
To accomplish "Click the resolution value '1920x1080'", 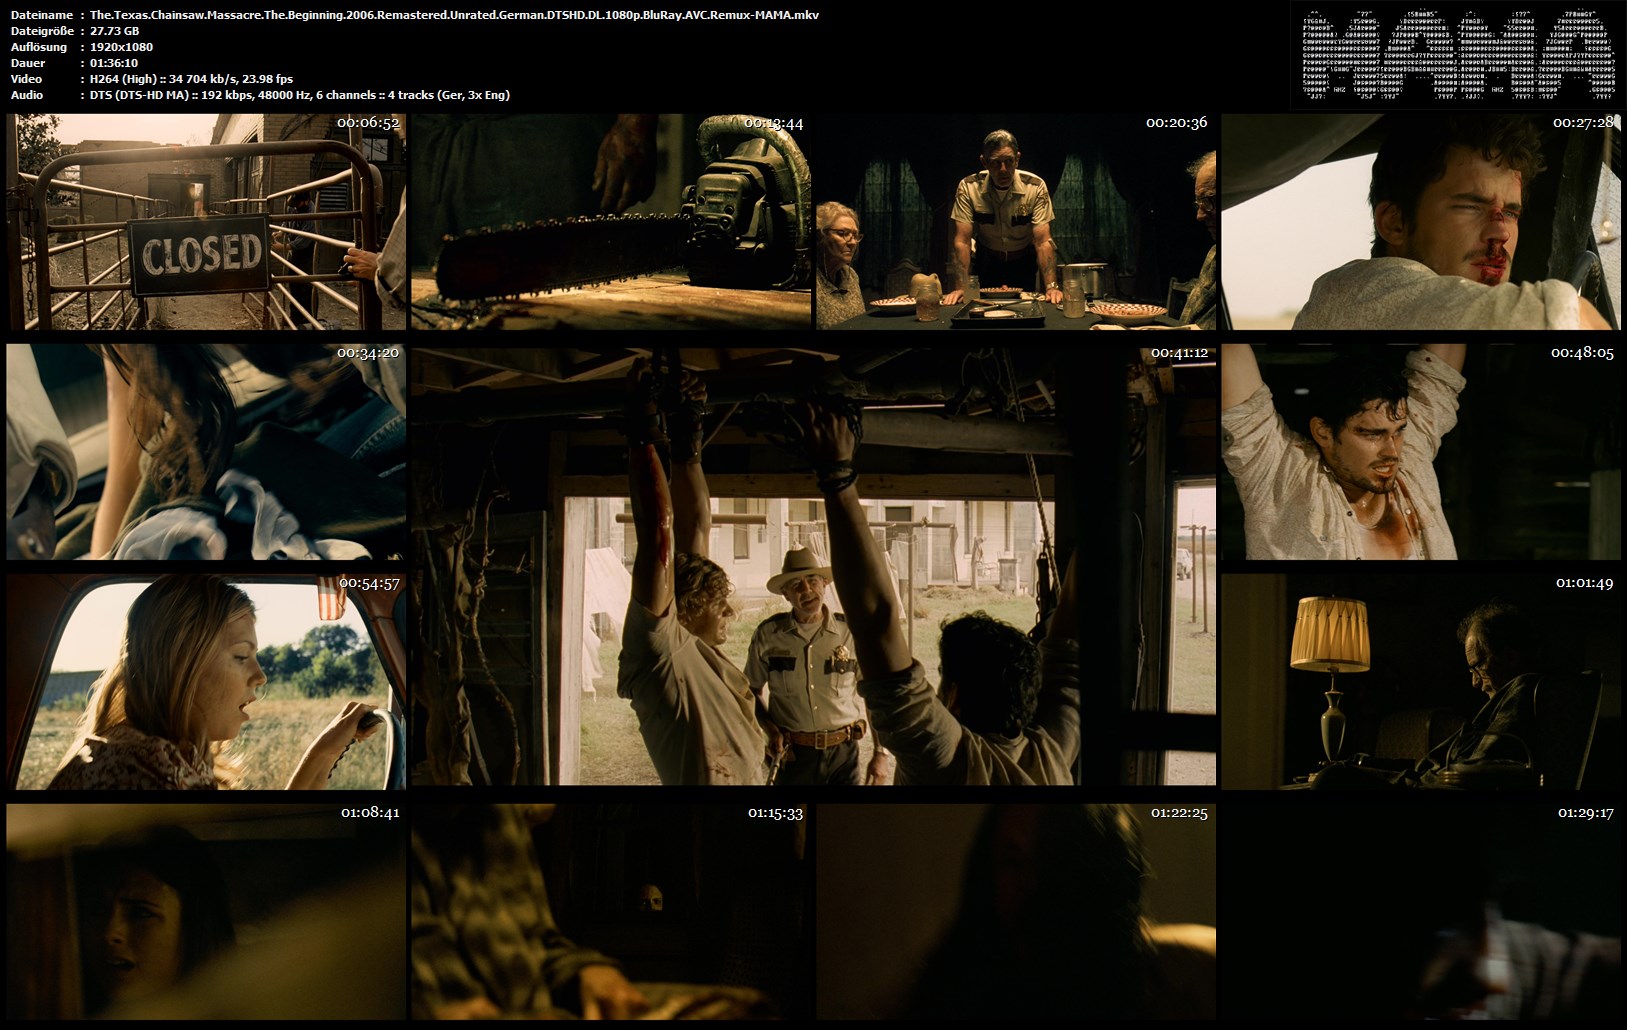I will click(121, 47).
